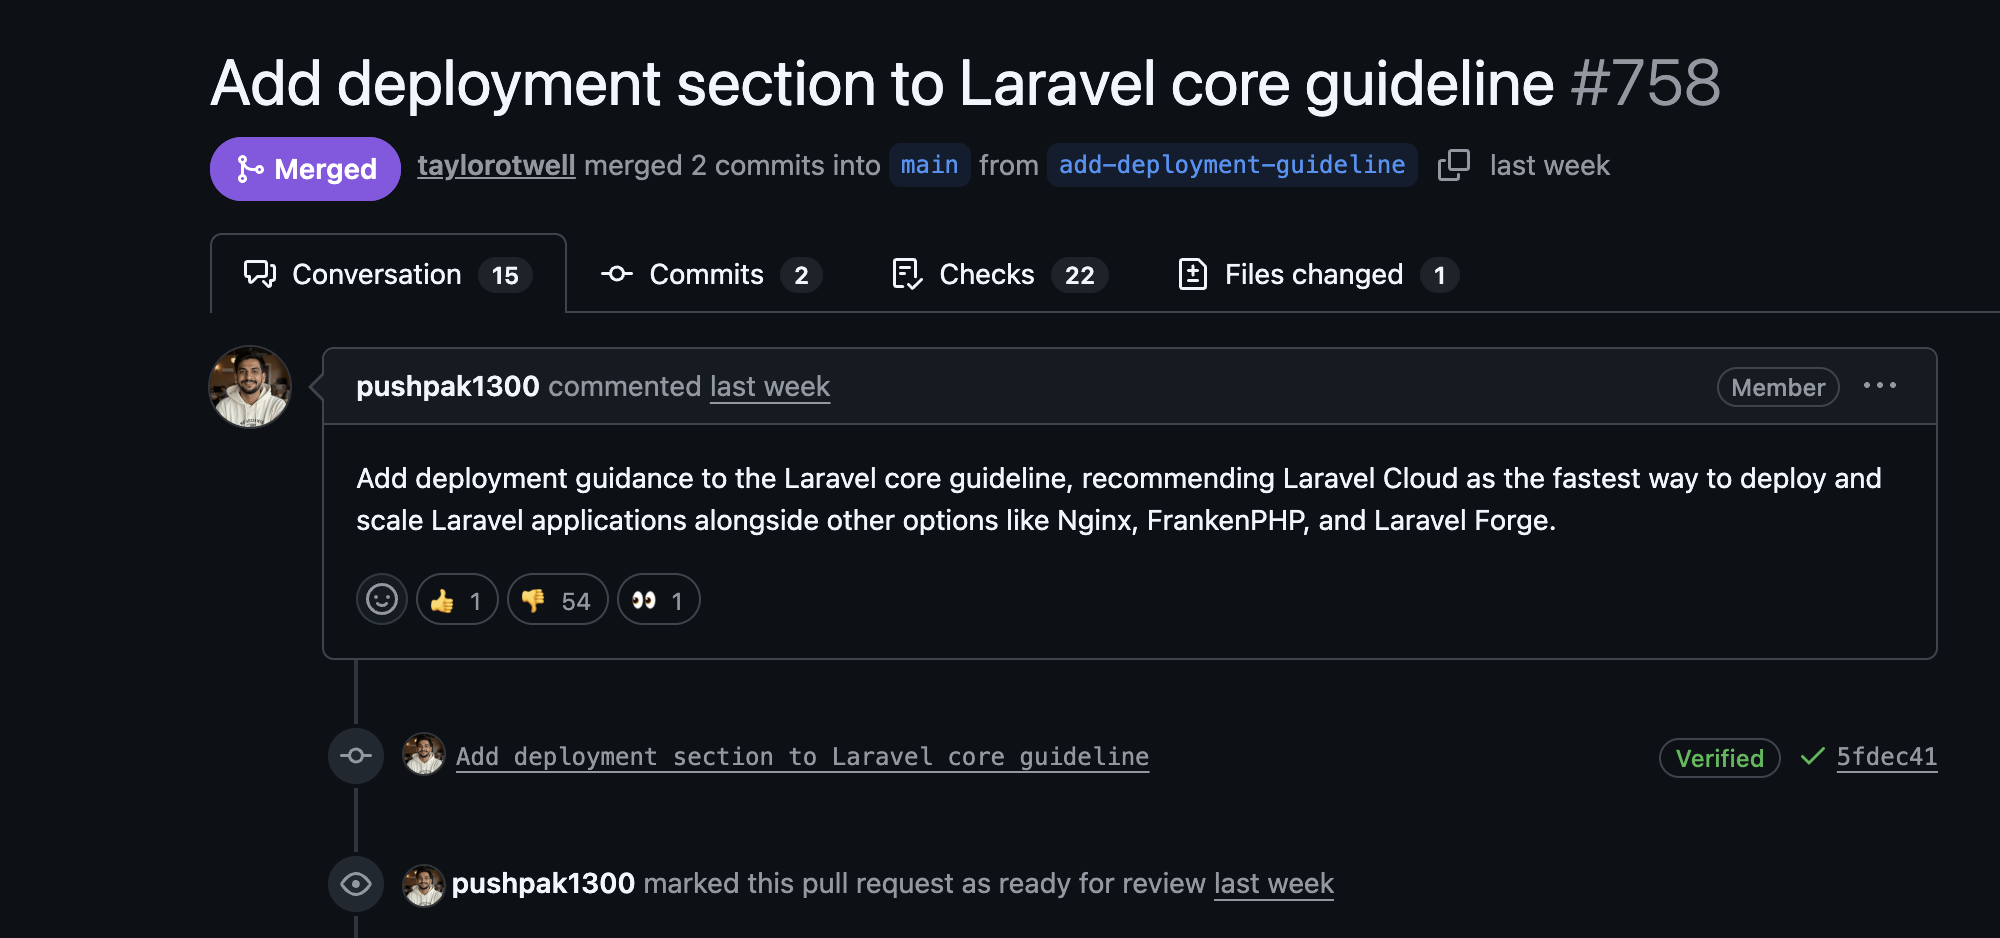Click the copy branch name icon

click(1454, 164)
